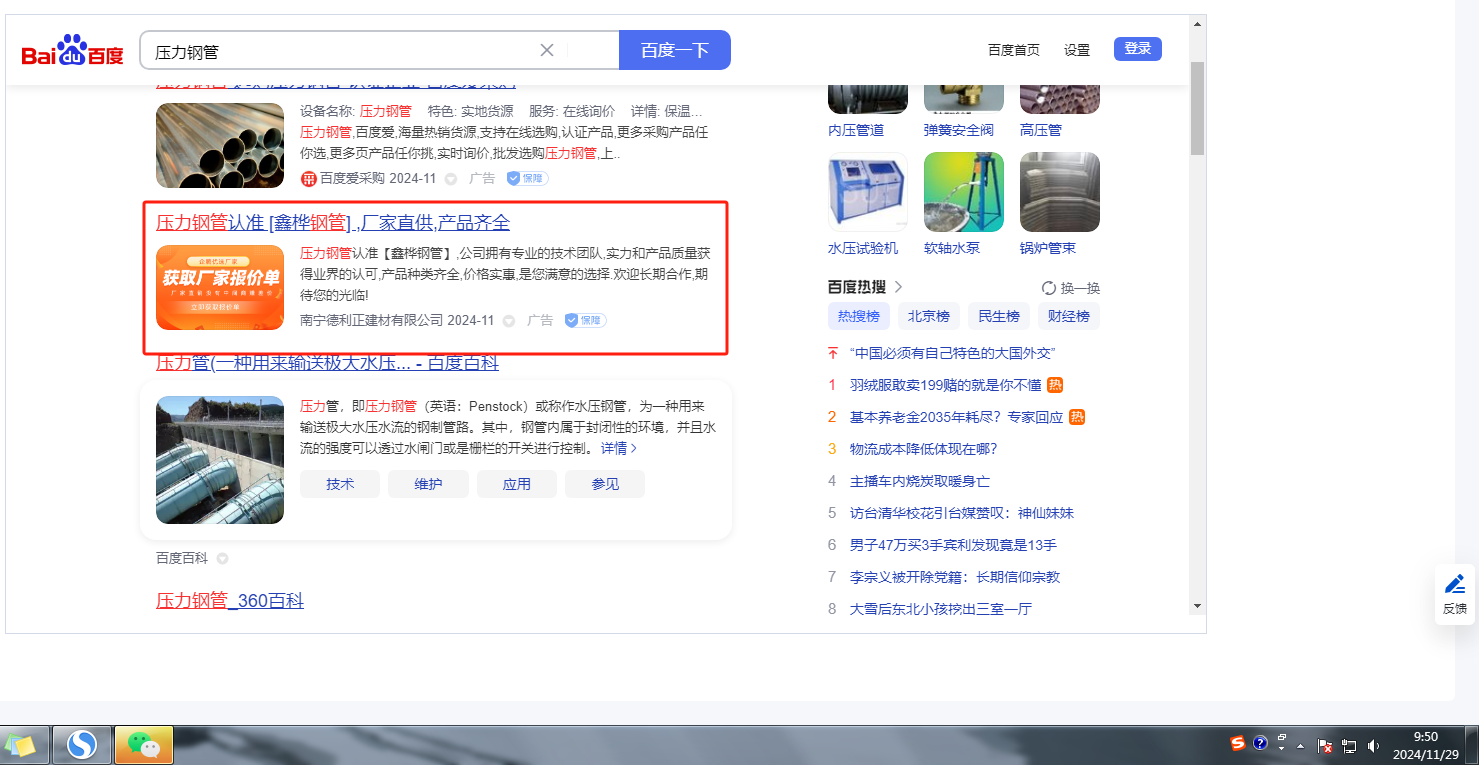Expand the 百度热搜 chevron
Viewport: 1479px width, 765px height.
(898, 287)
